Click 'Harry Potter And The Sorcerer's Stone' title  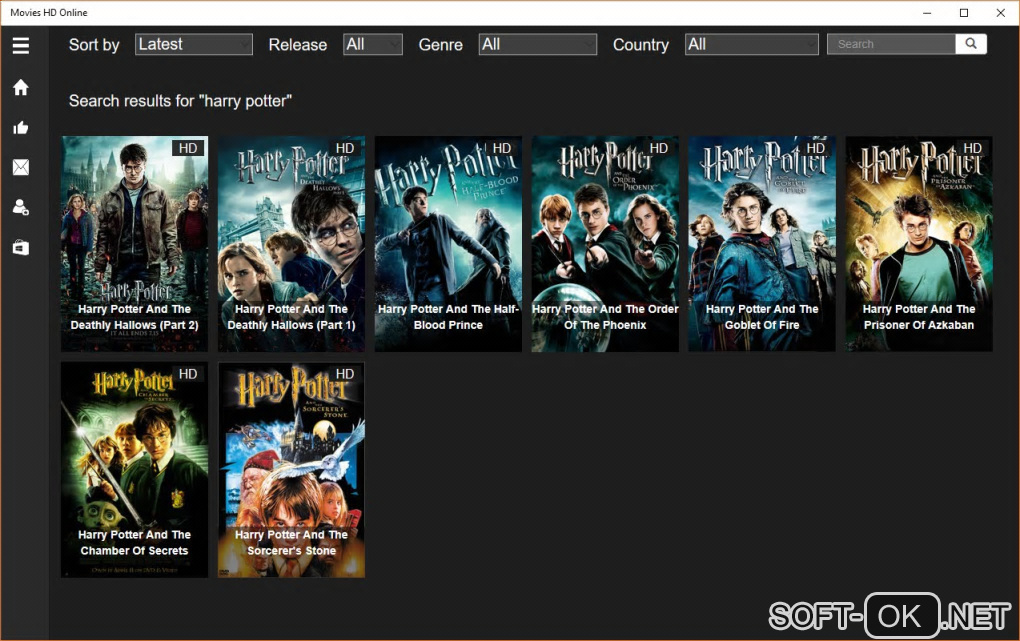(291, 543)
